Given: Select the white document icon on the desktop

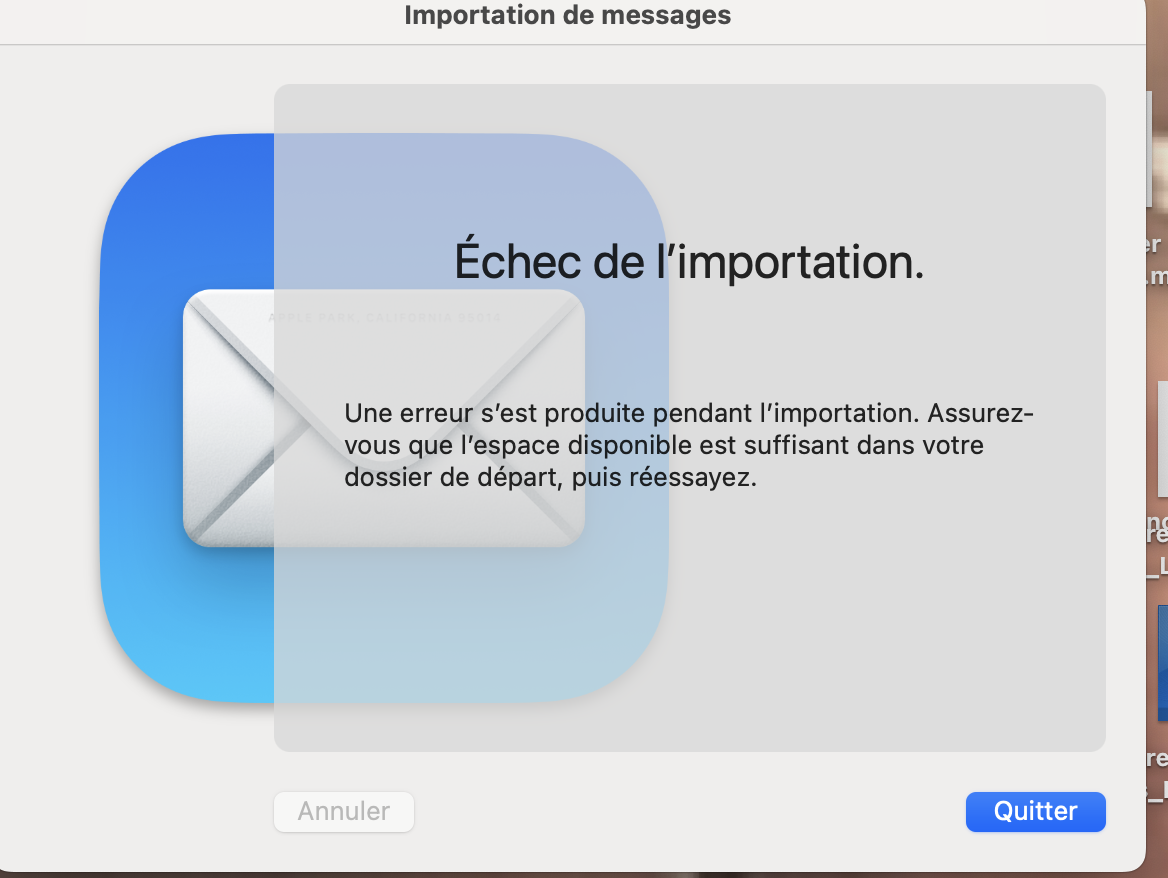Looking at the screenshot, I should coord(1162,442).
